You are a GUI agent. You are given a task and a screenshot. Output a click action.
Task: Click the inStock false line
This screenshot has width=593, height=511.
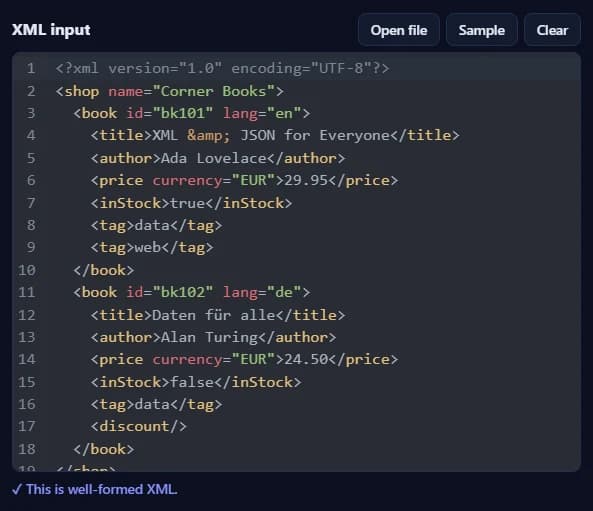(196, 382)
